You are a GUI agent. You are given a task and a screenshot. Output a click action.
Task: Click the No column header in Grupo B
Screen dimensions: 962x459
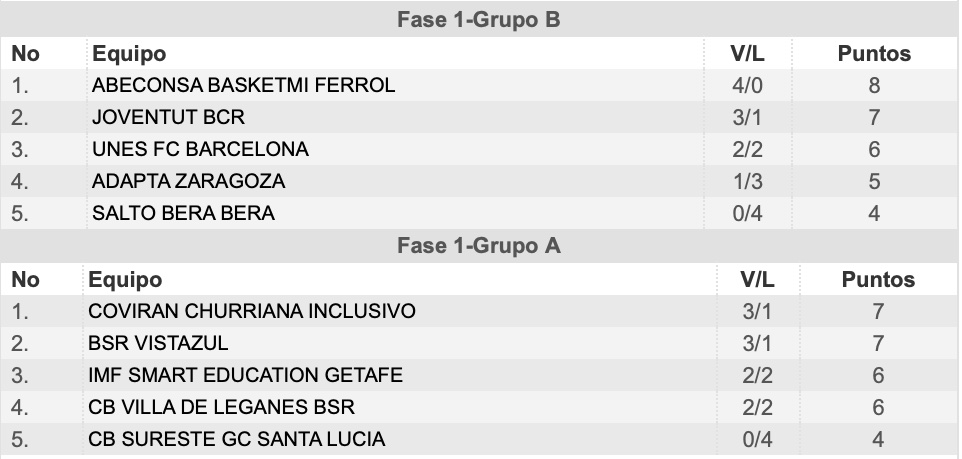25,53
